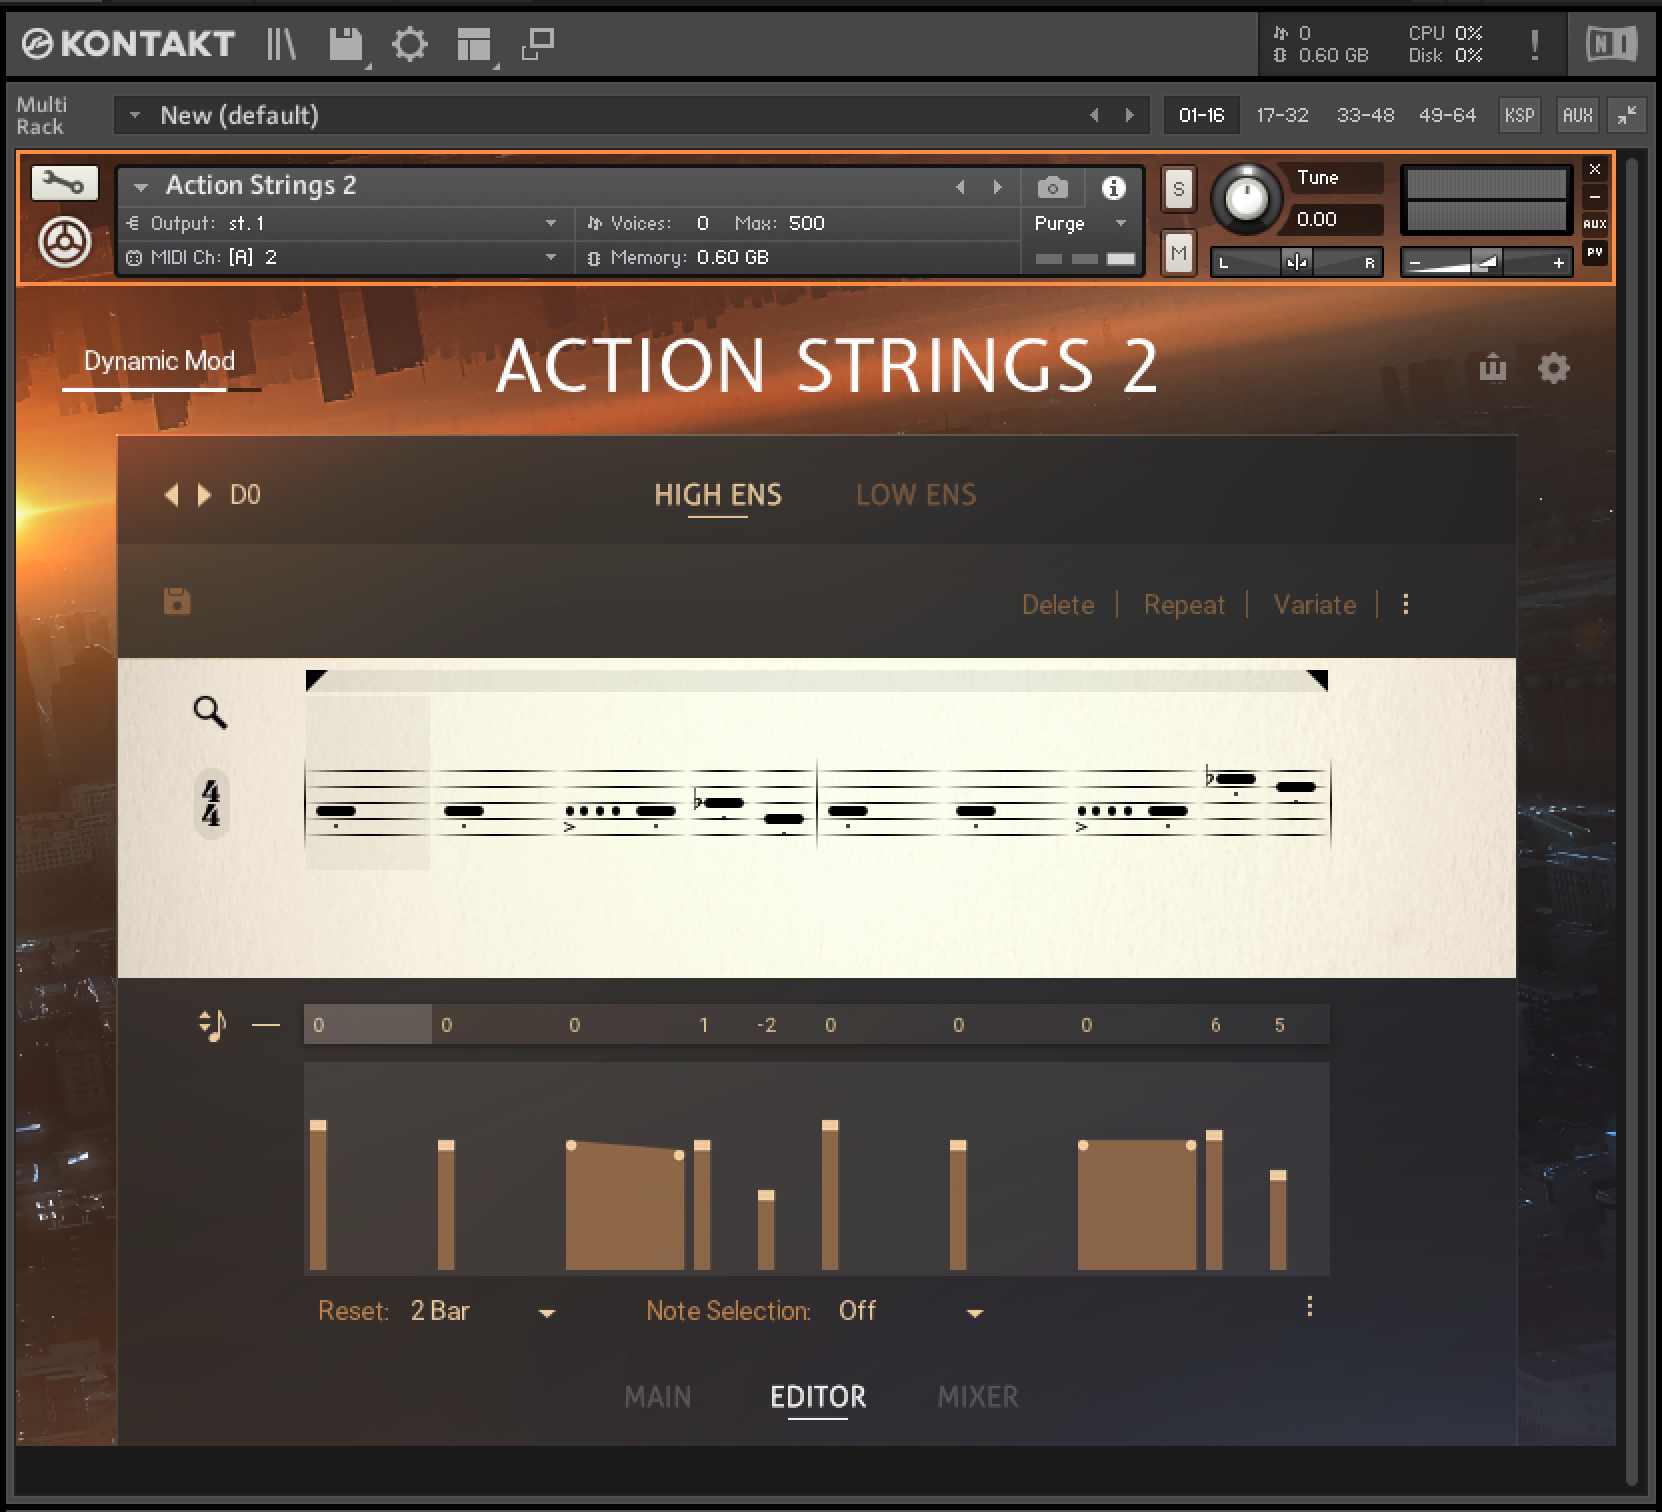This screenshot has width=1662, height=1512.
Task: Go to the next phrase slot after D0
Action: pos(205,494)
